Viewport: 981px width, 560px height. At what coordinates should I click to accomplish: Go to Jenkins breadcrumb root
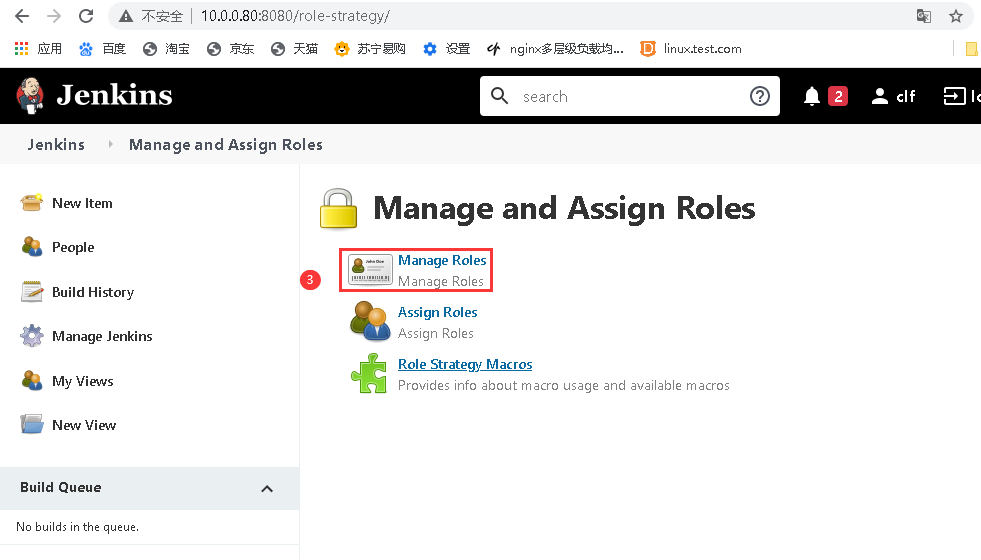click(x=56, y=145)
